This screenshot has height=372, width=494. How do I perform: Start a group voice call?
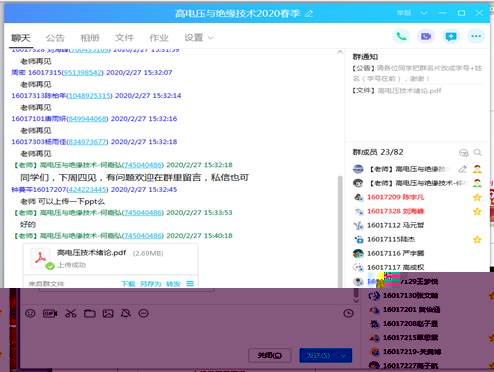pos(401,36)
